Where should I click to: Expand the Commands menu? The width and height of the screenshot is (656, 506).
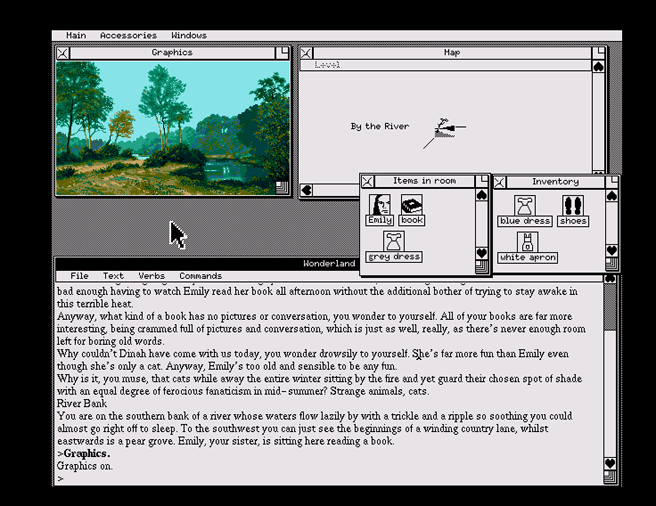tap(200, 276)
